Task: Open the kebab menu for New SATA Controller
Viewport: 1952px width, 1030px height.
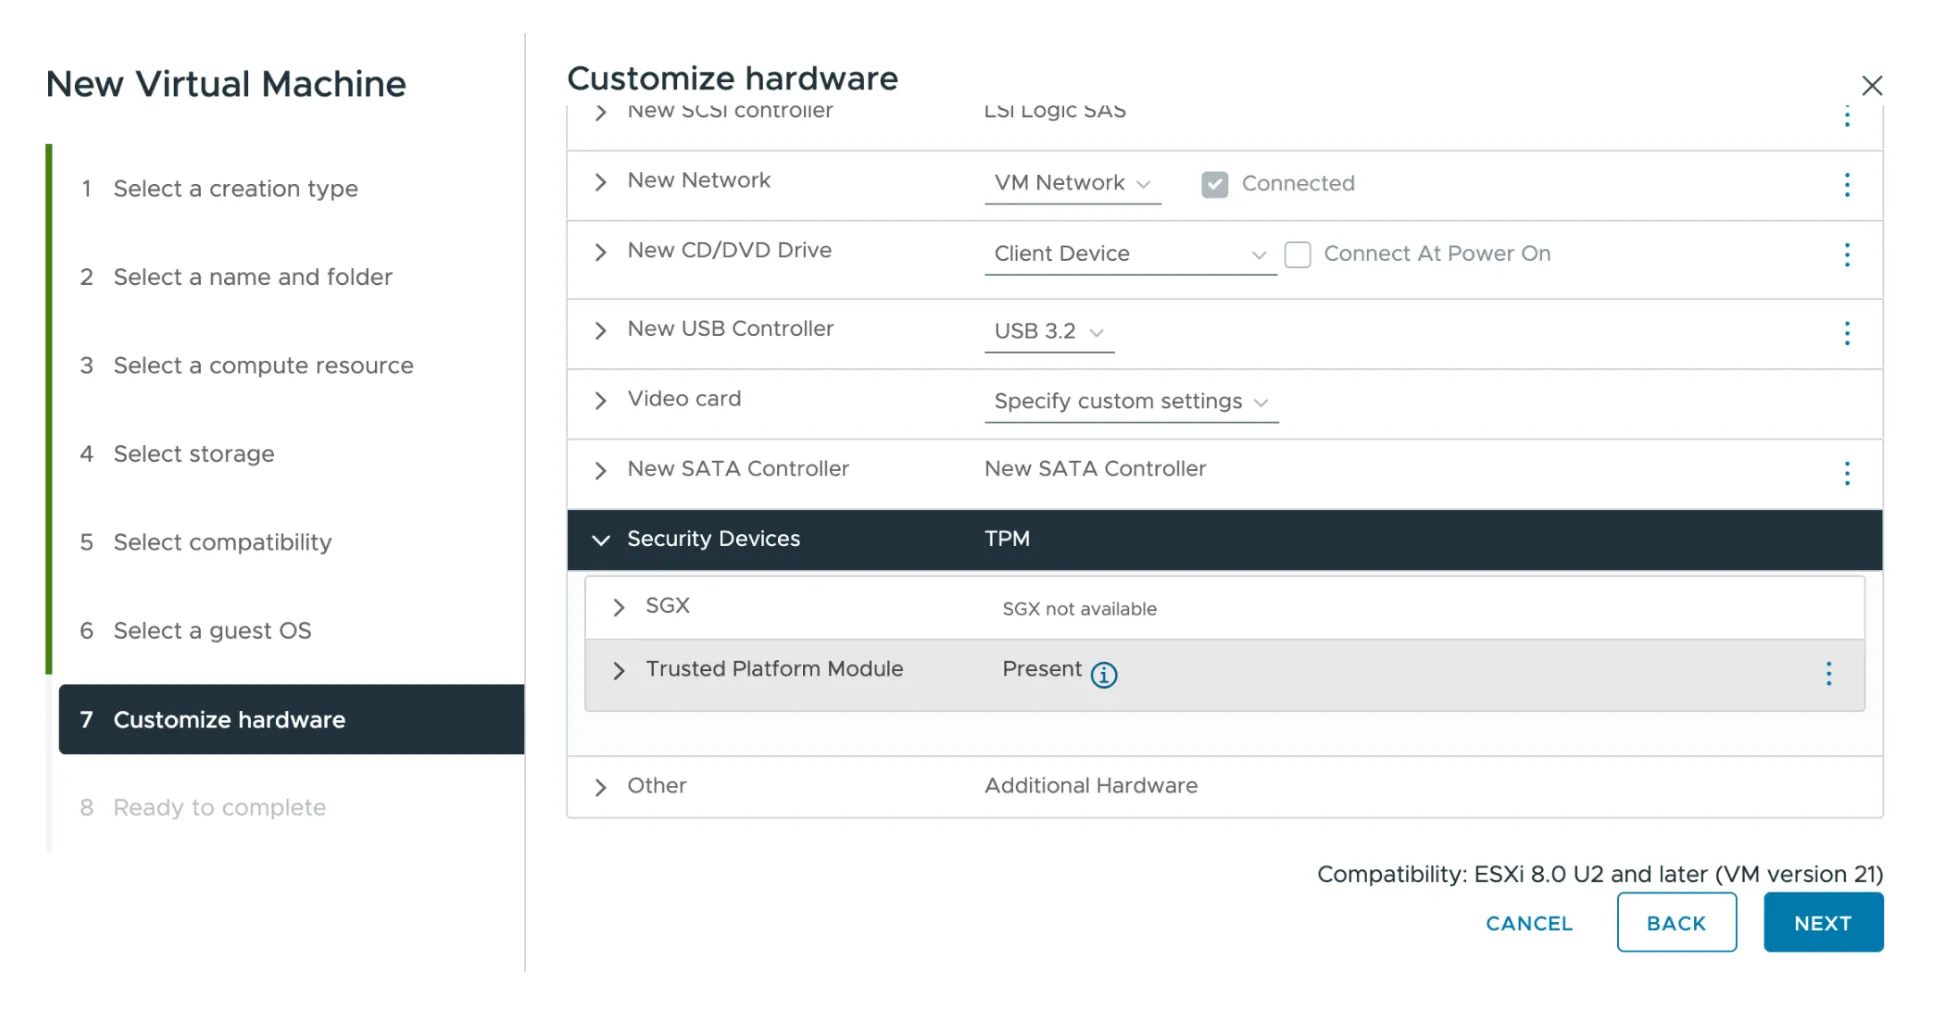Action: pos(1847,473)
